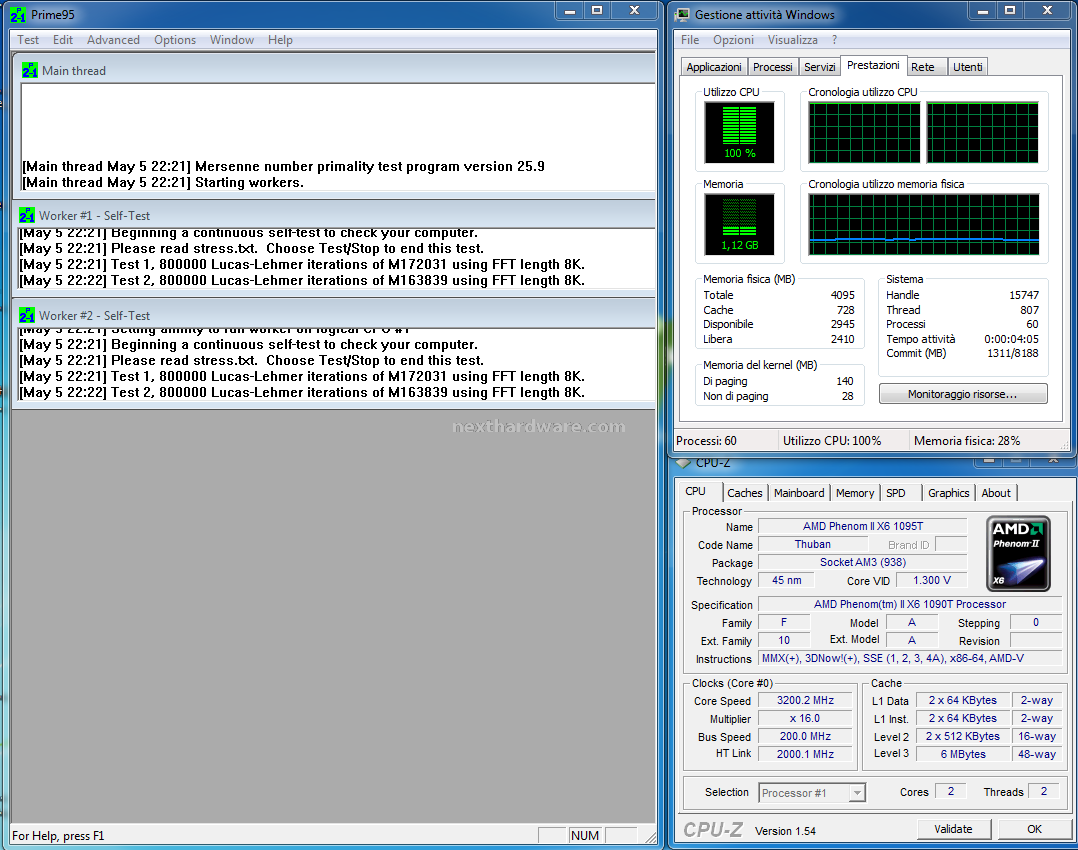The image size is (1078, 850).
Task: Click the Task Manager title bar icon
Action: tap(682, 14)
